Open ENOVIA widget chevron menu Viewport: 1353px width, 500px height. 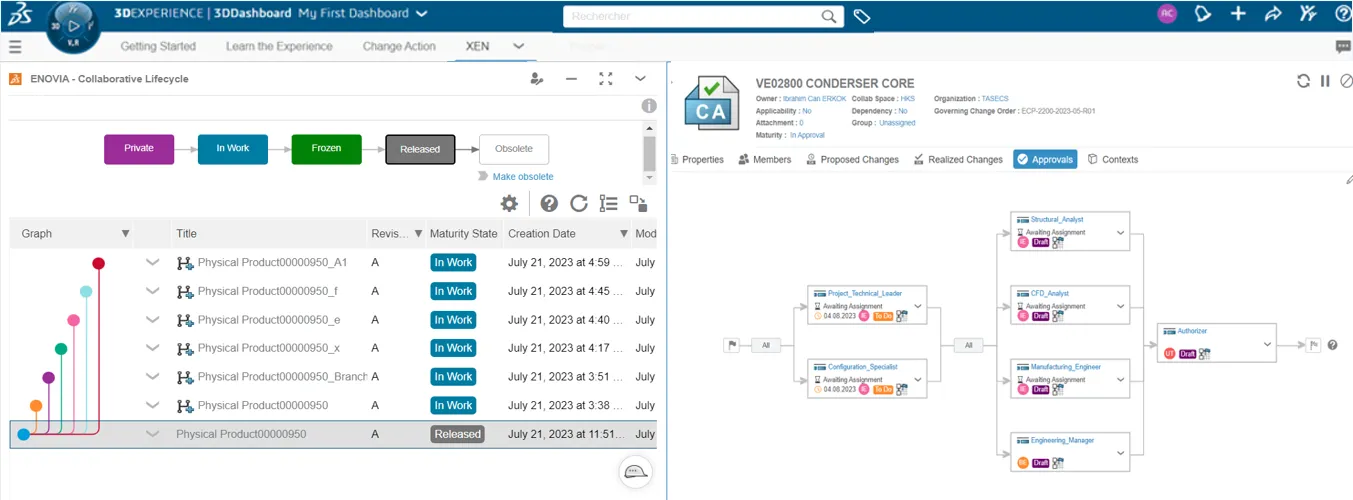[640, 79]
